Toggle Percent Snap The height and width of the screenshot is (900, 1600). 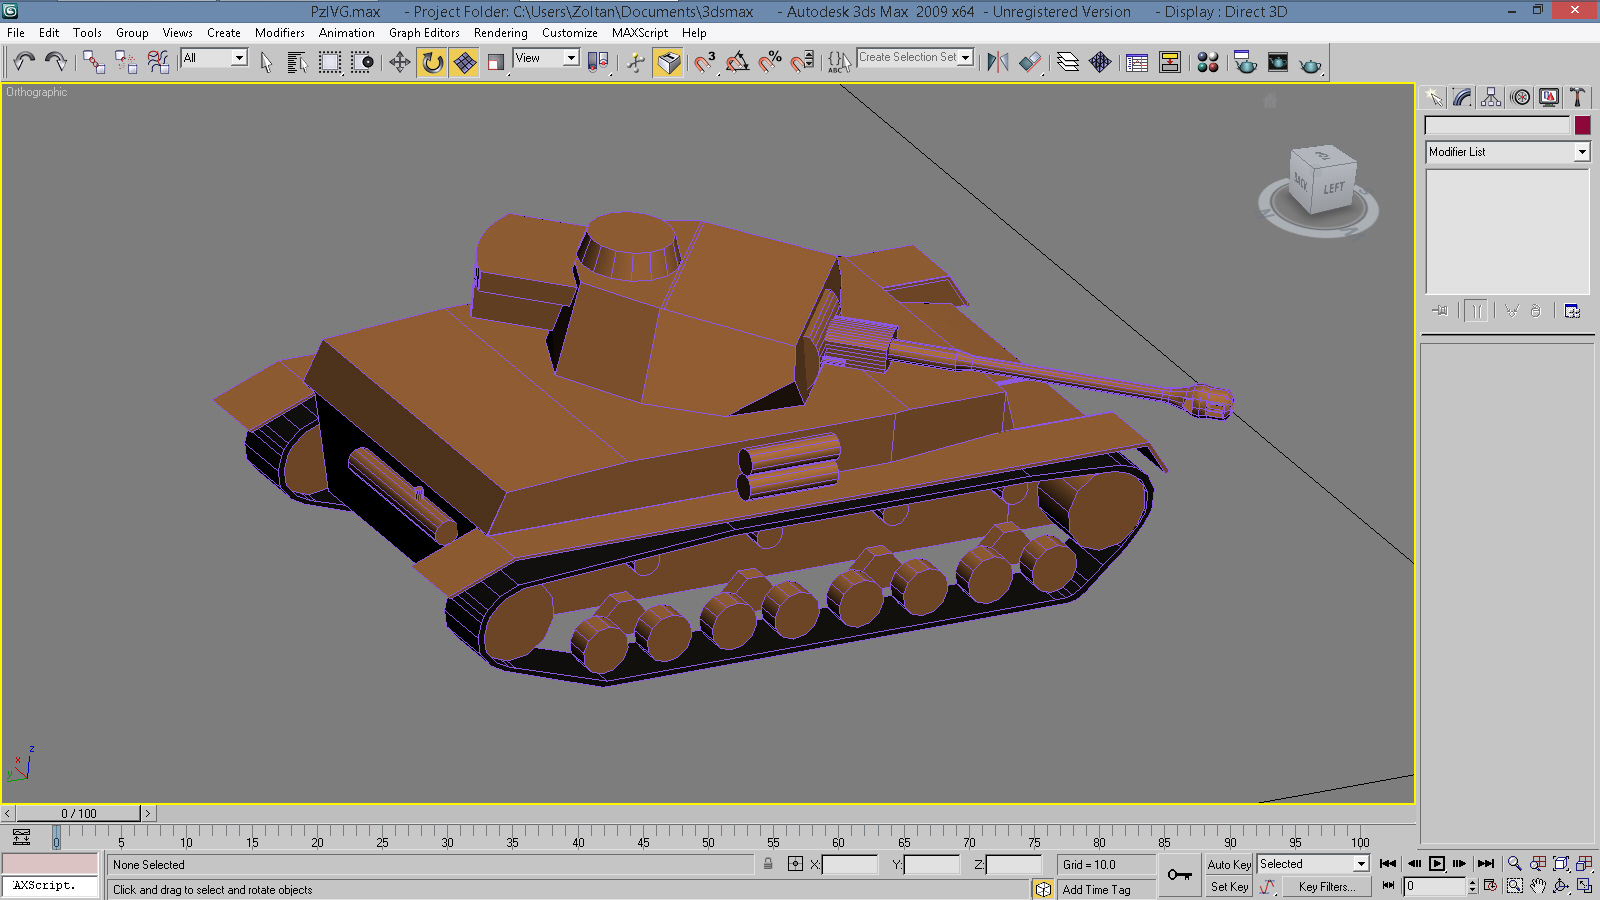[770, 62]
